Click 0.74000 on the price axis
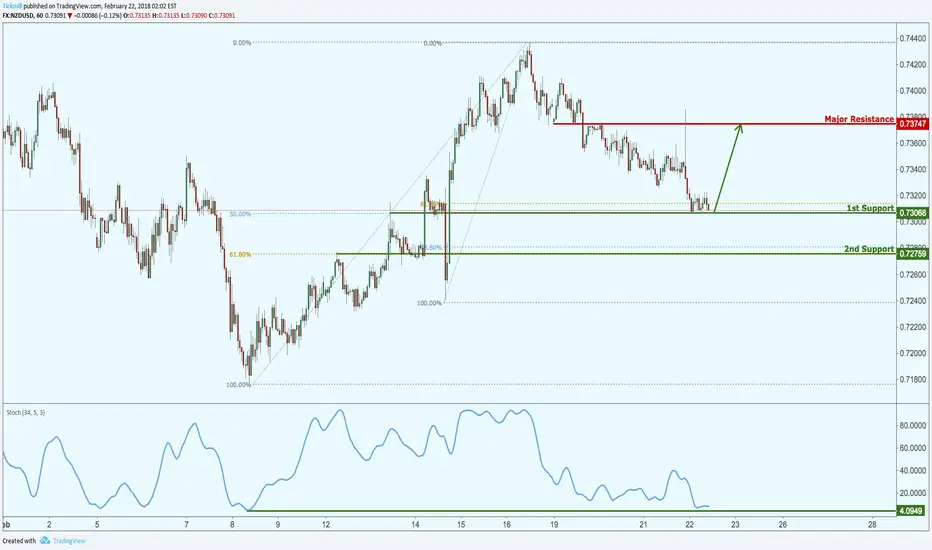932x550 pixels. pos(912,90)
